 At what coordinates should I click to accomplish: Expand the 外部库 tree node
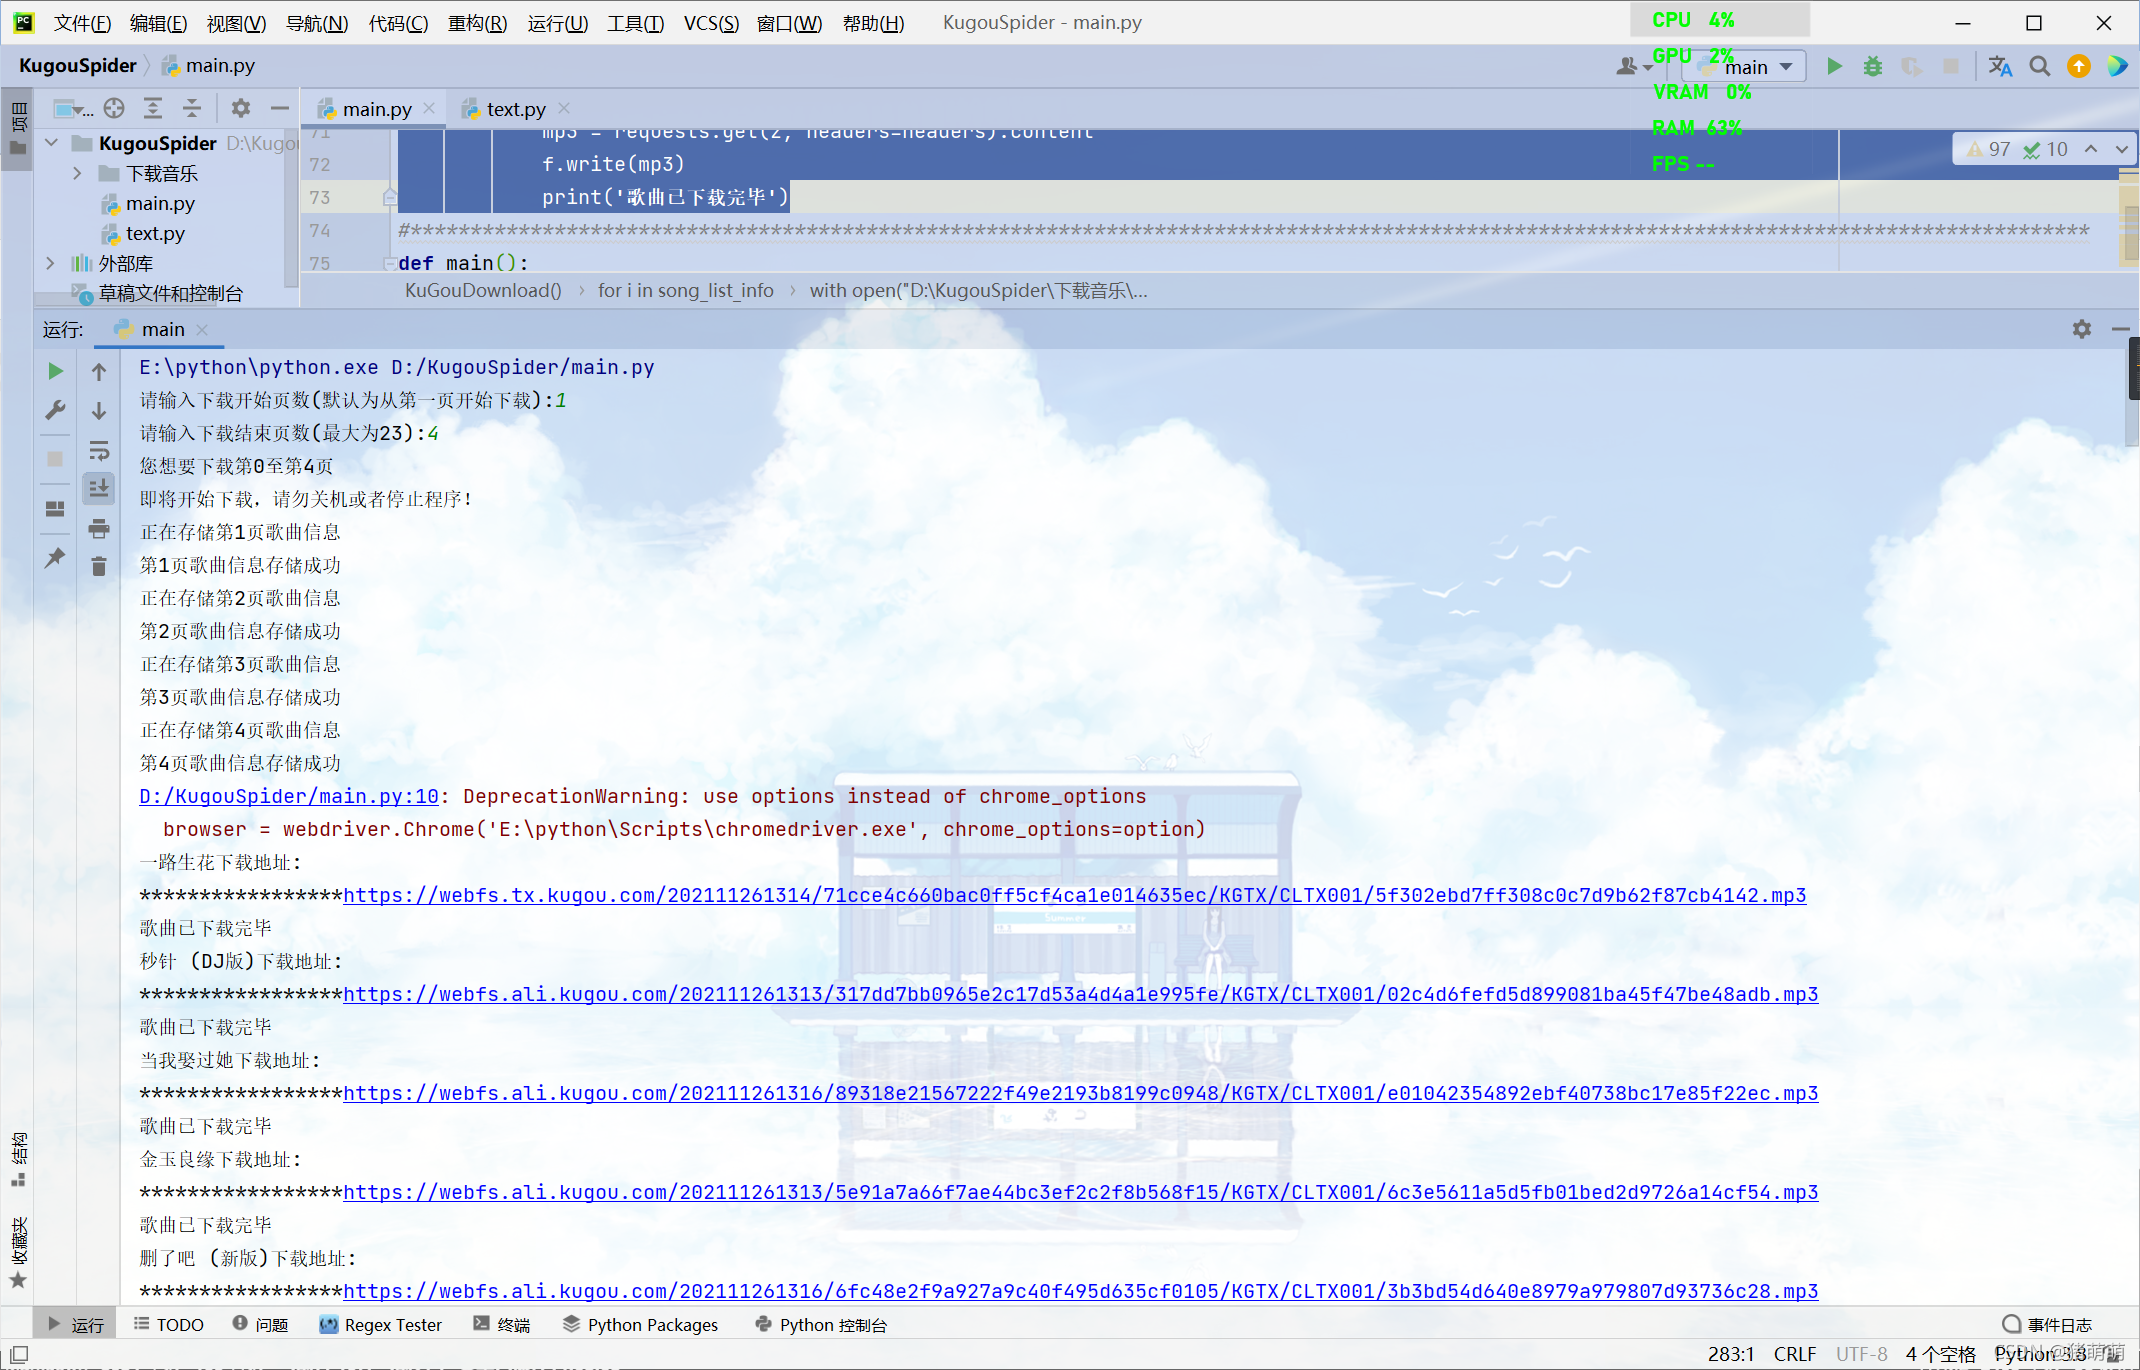[x=50, y=263]
